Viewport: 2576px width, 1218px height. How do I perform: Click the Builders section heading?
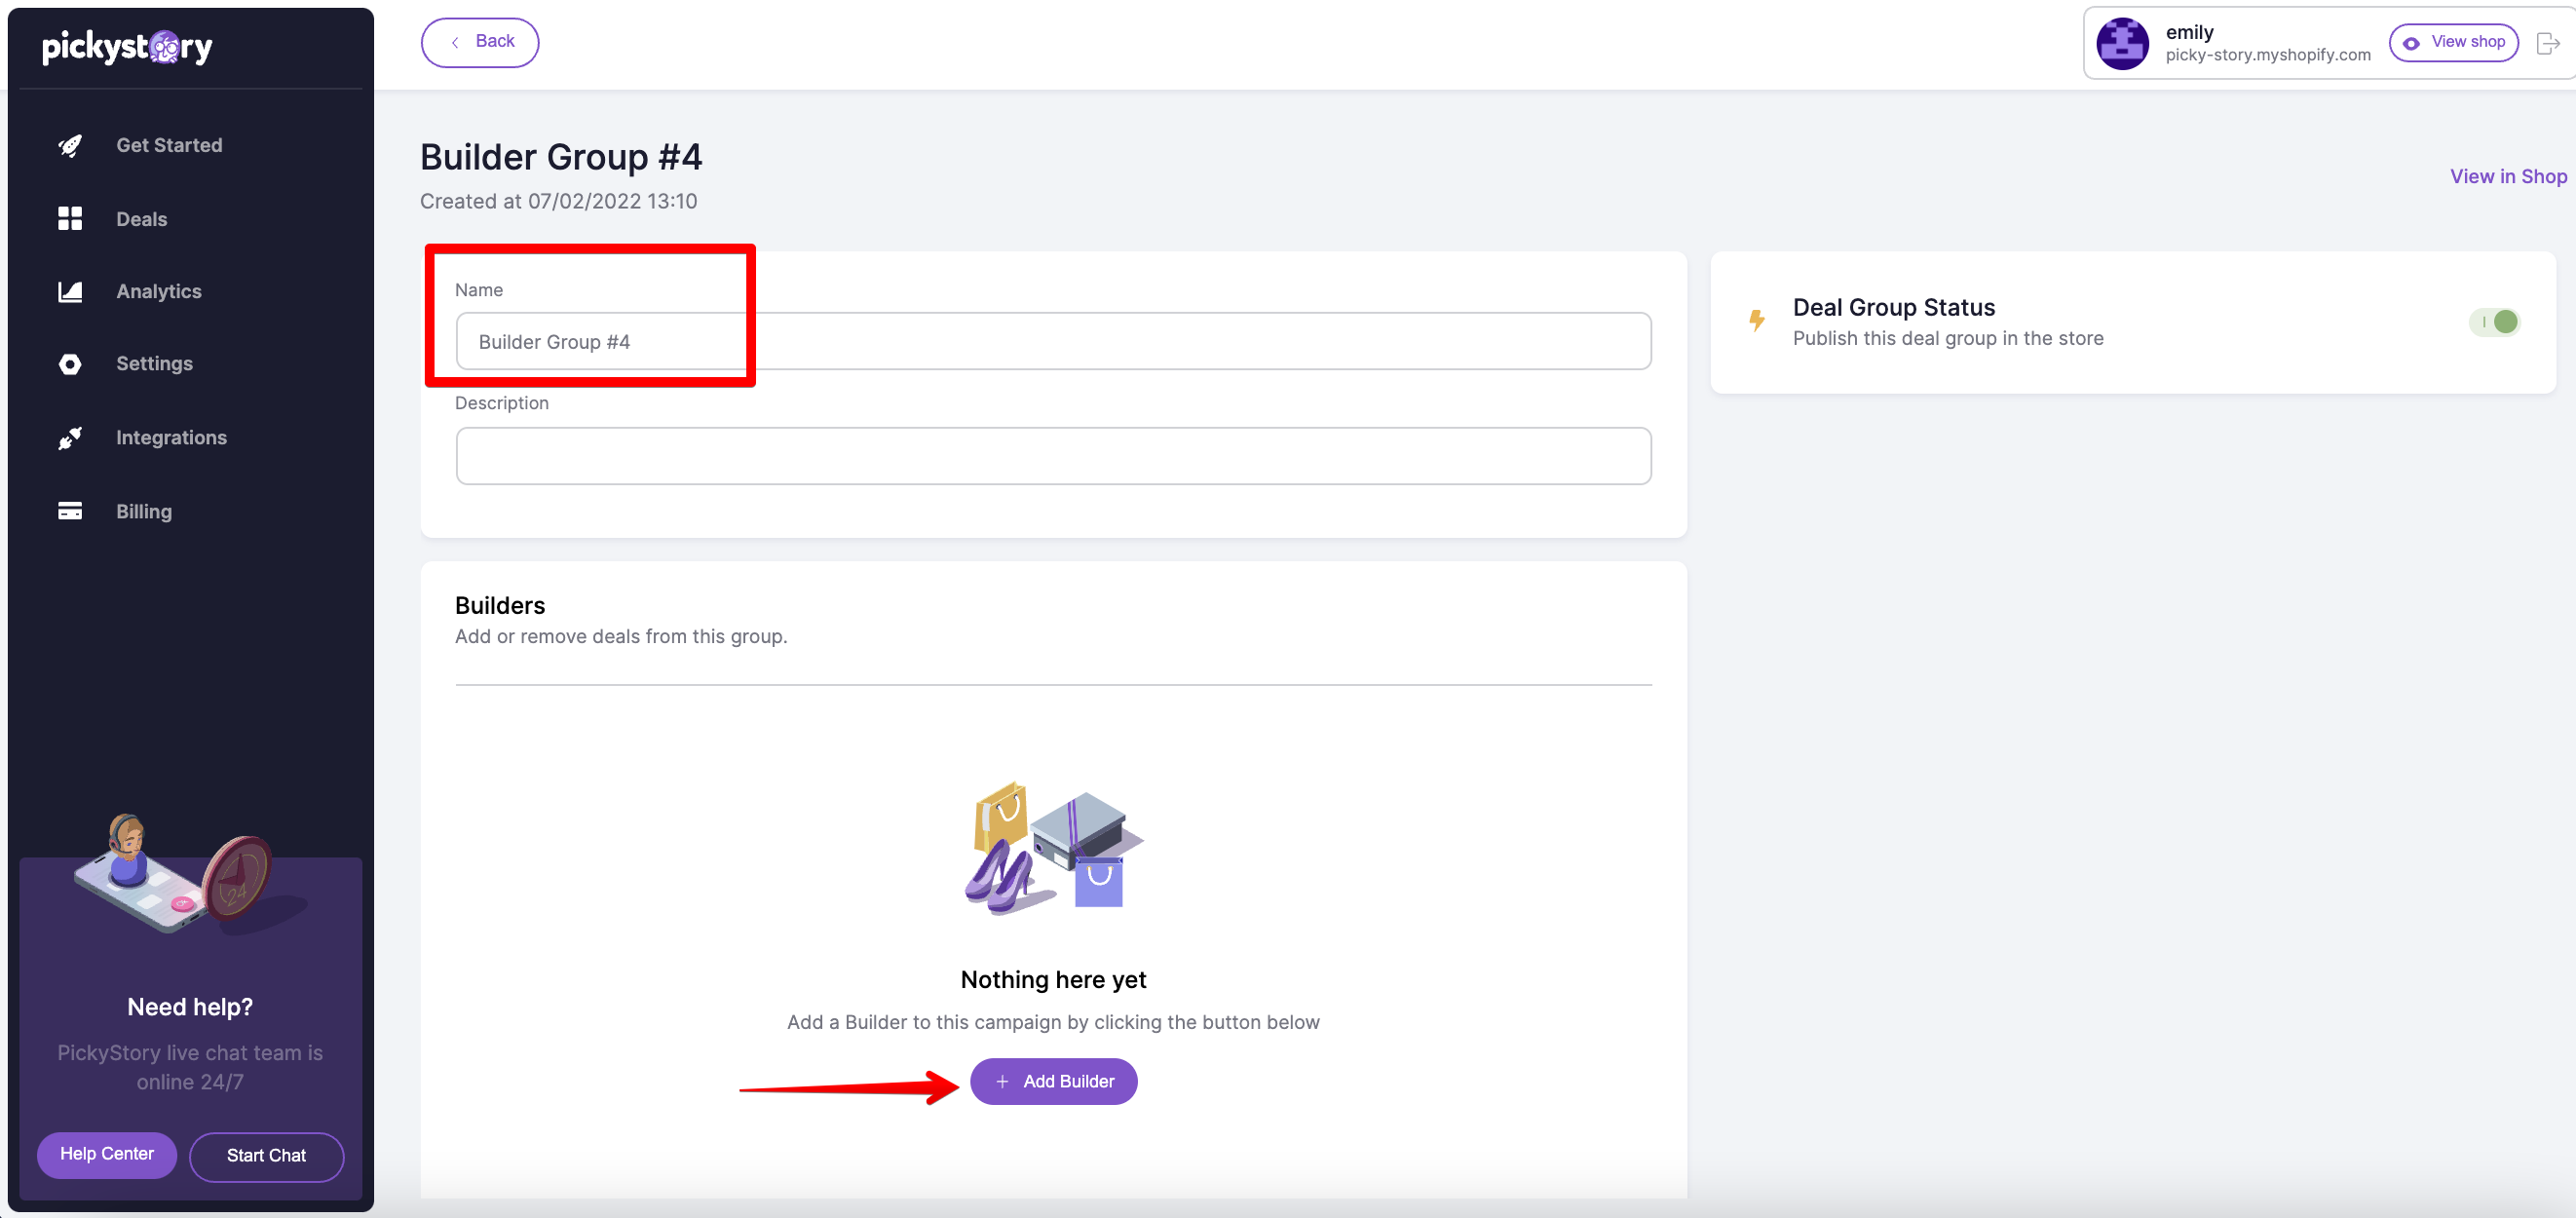500,606
